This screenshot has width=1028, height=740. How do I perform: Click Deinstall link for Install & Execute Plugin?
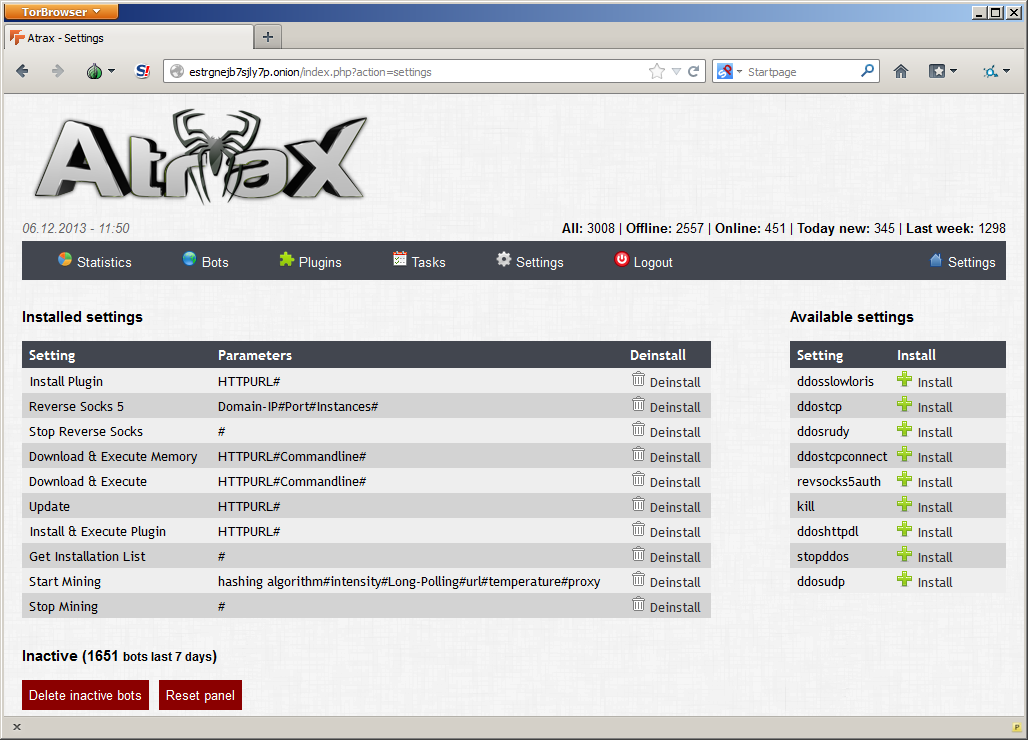pos(675,532)
